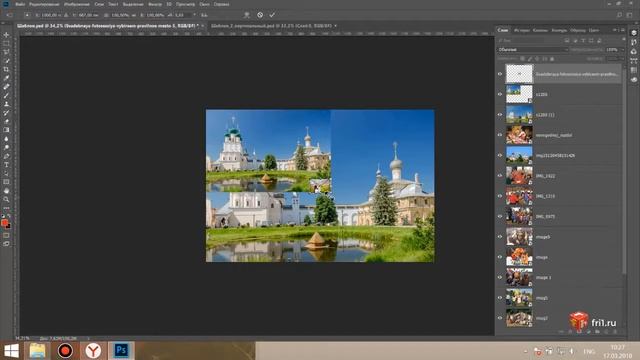The height and width of the screenshot is (360, 640).
Task: Open the Libraries panel from the side strip
Action: pyautogui.click(x=633, y=52)
